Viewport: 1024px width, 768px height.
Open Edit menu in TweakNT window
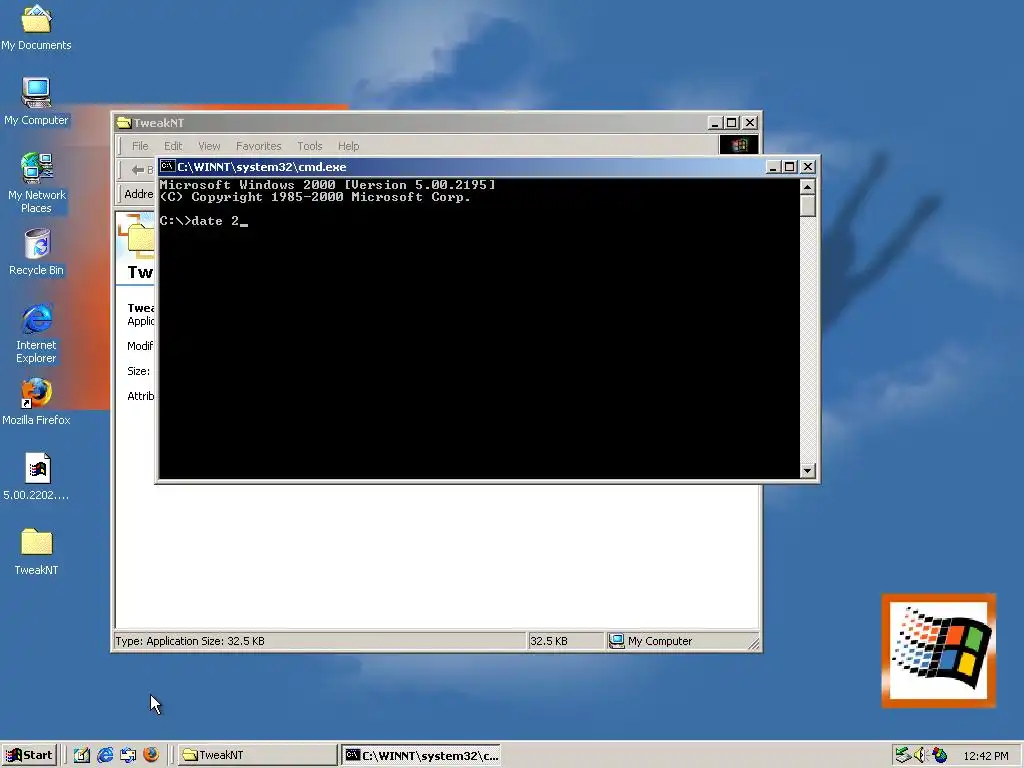click(x=172, y=146)
